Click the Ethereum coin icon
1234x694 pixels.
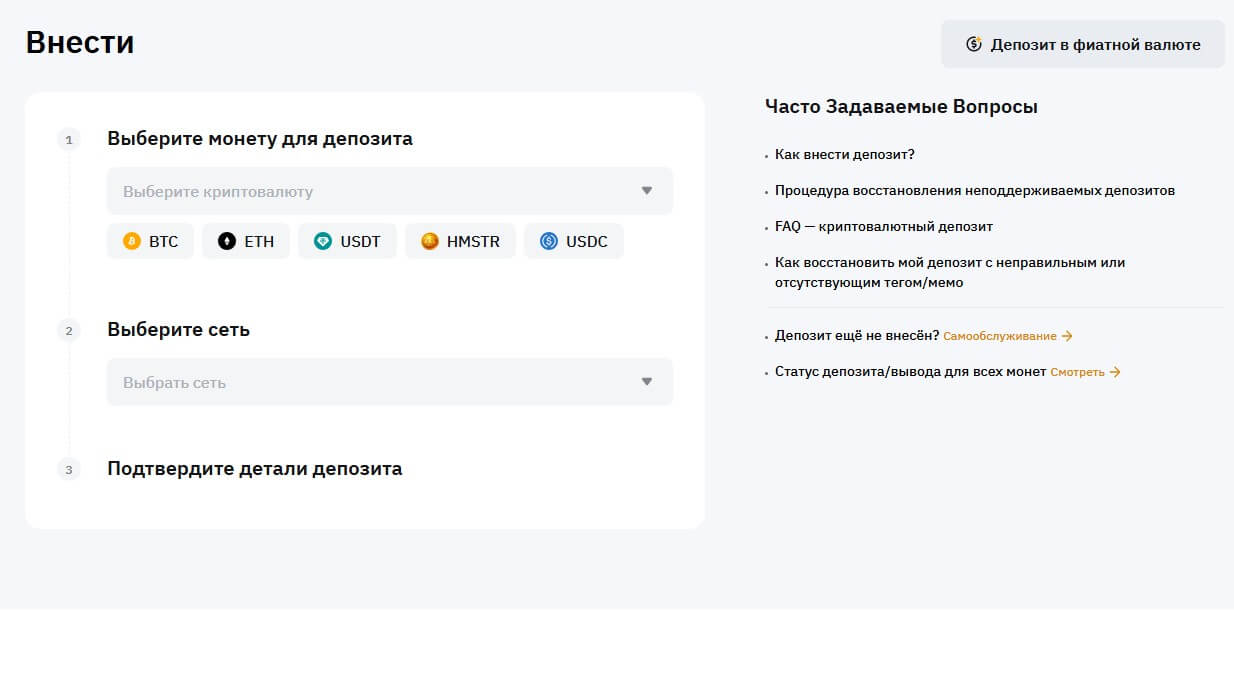coord(227,241)
